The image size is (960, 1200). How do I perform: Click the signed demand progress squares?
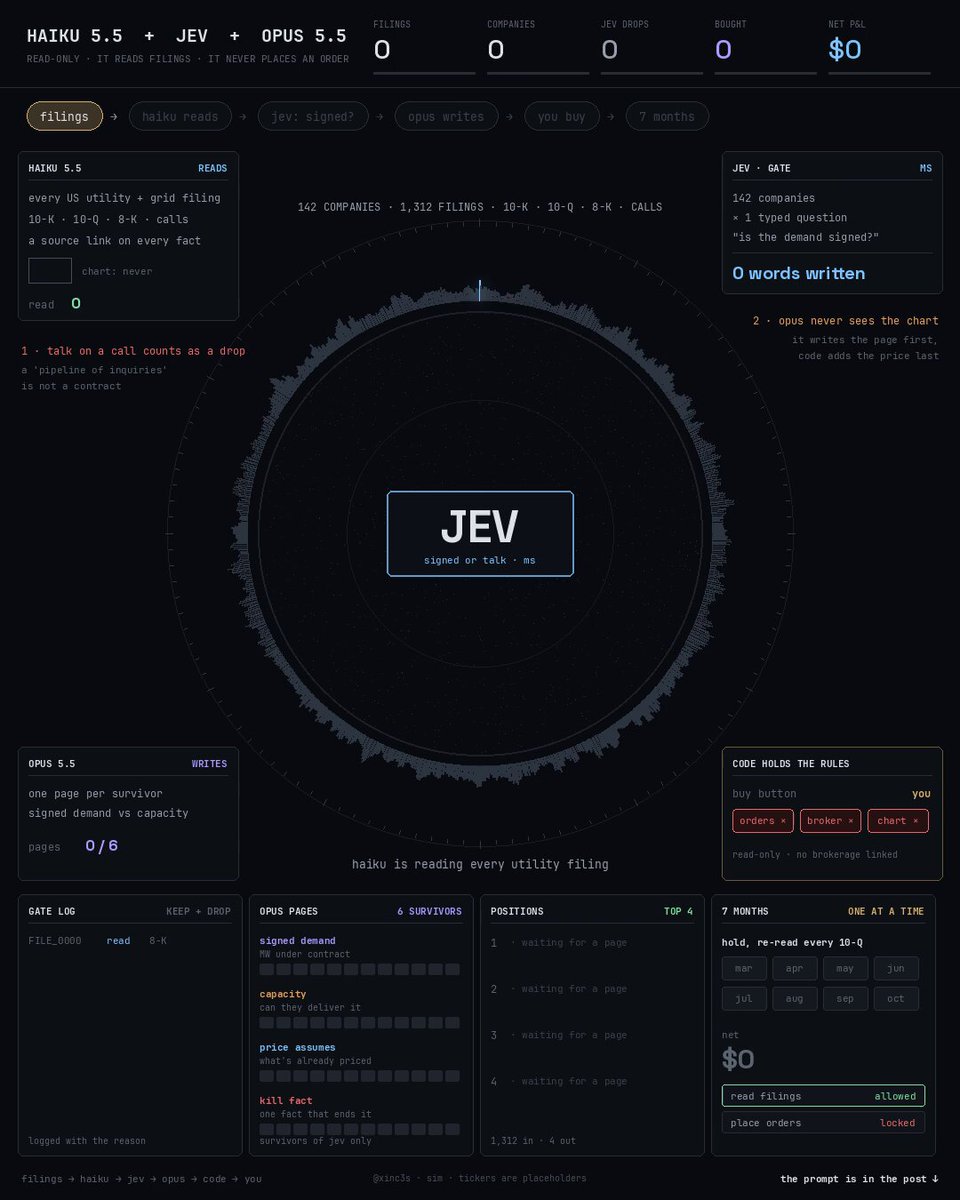tap(360, 969)
